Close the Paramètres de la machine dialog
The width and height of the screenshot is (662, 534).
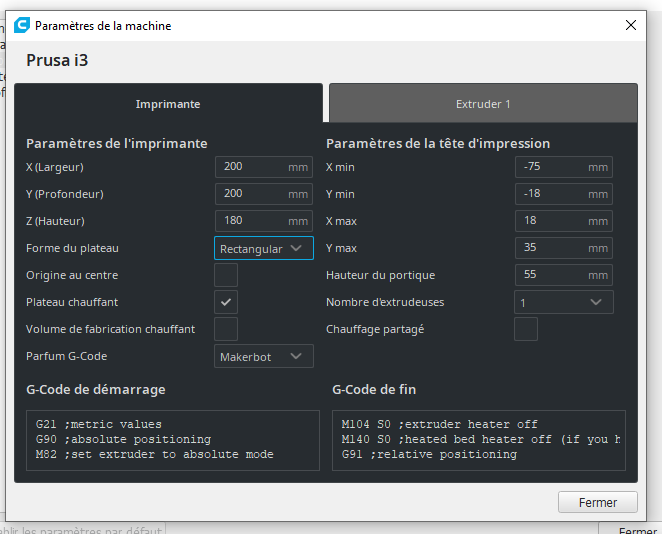pyautogui.click(x=631, y=25)
